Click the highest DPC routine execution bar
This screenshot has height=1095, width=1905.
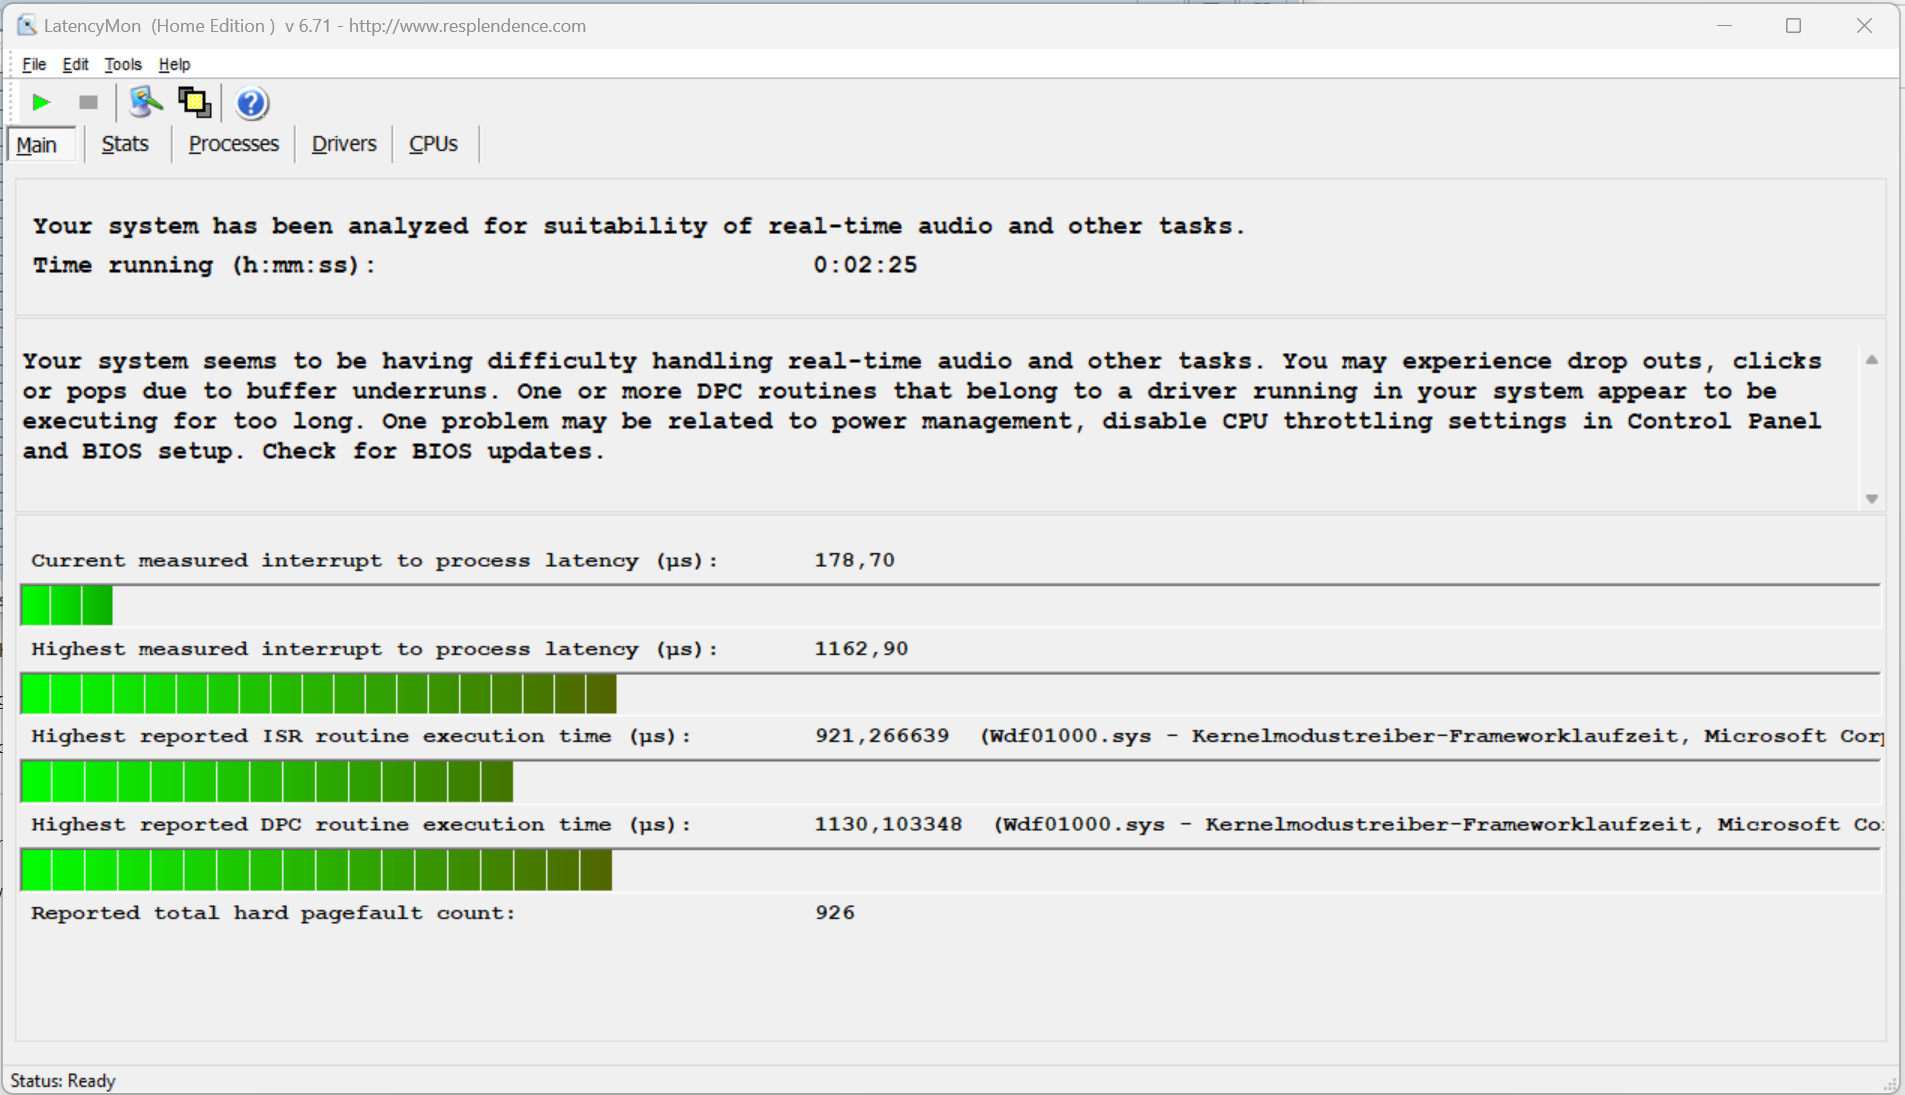click(x=316, y=870)
